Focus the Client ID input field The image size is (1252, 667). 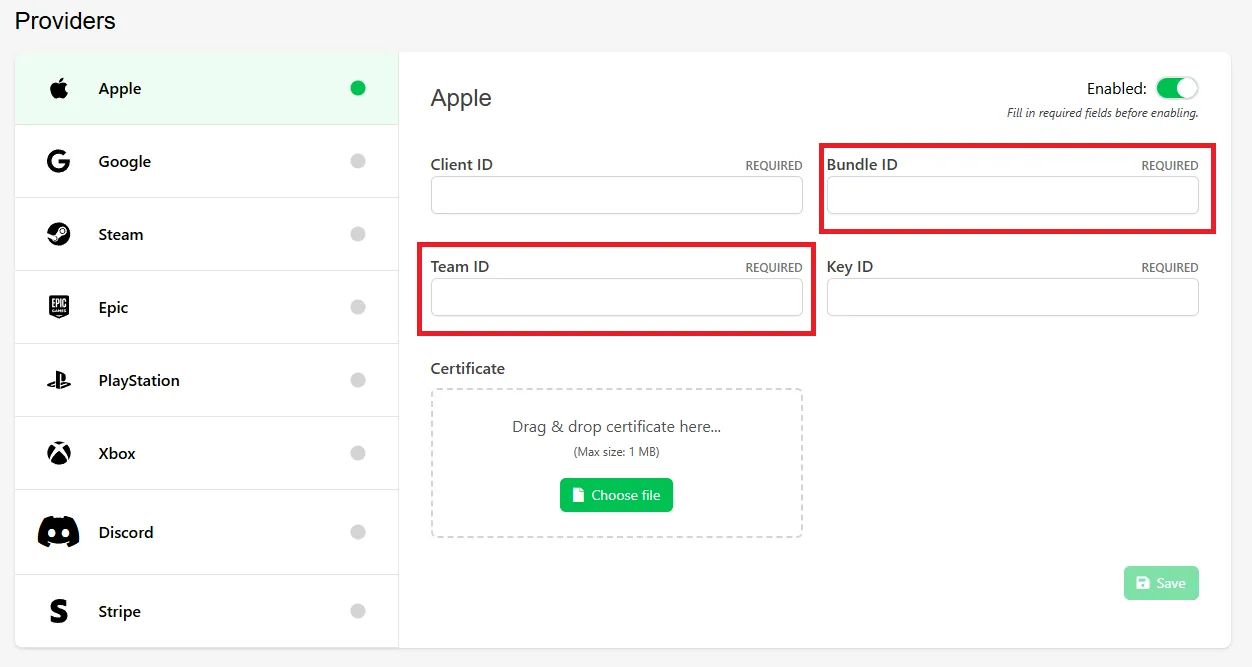pyautogui.click(x=617, y=195)
